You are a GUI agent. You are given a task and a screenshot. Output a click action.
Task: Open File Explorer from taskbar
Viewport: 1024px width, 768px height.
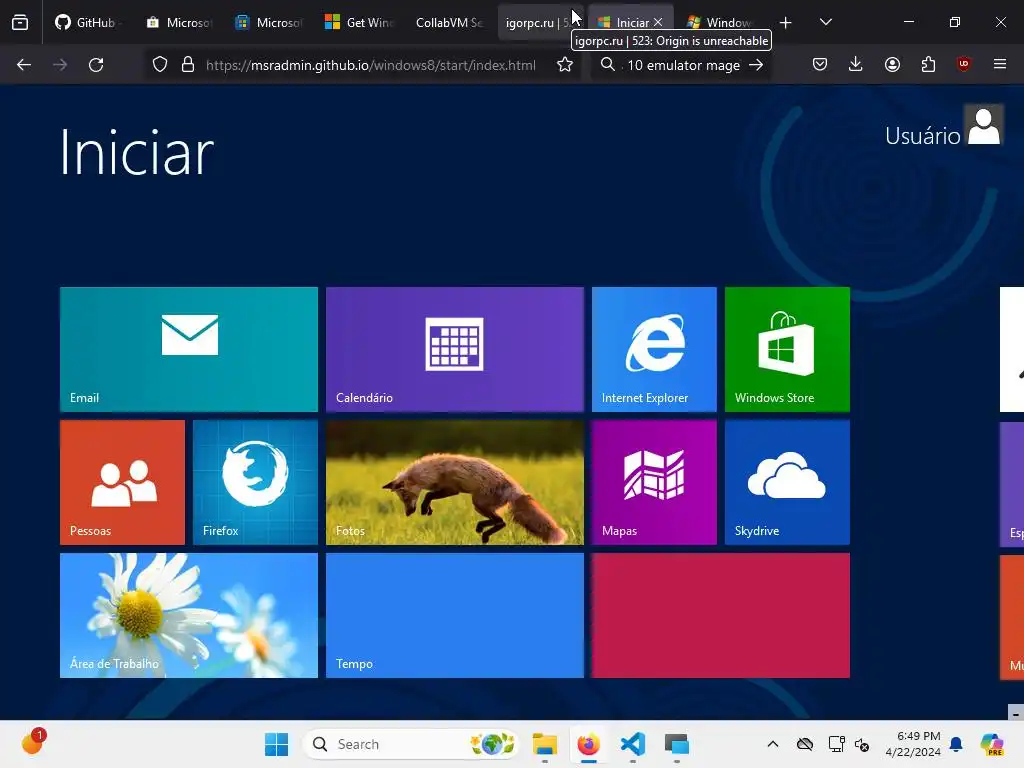pos(545,744)
